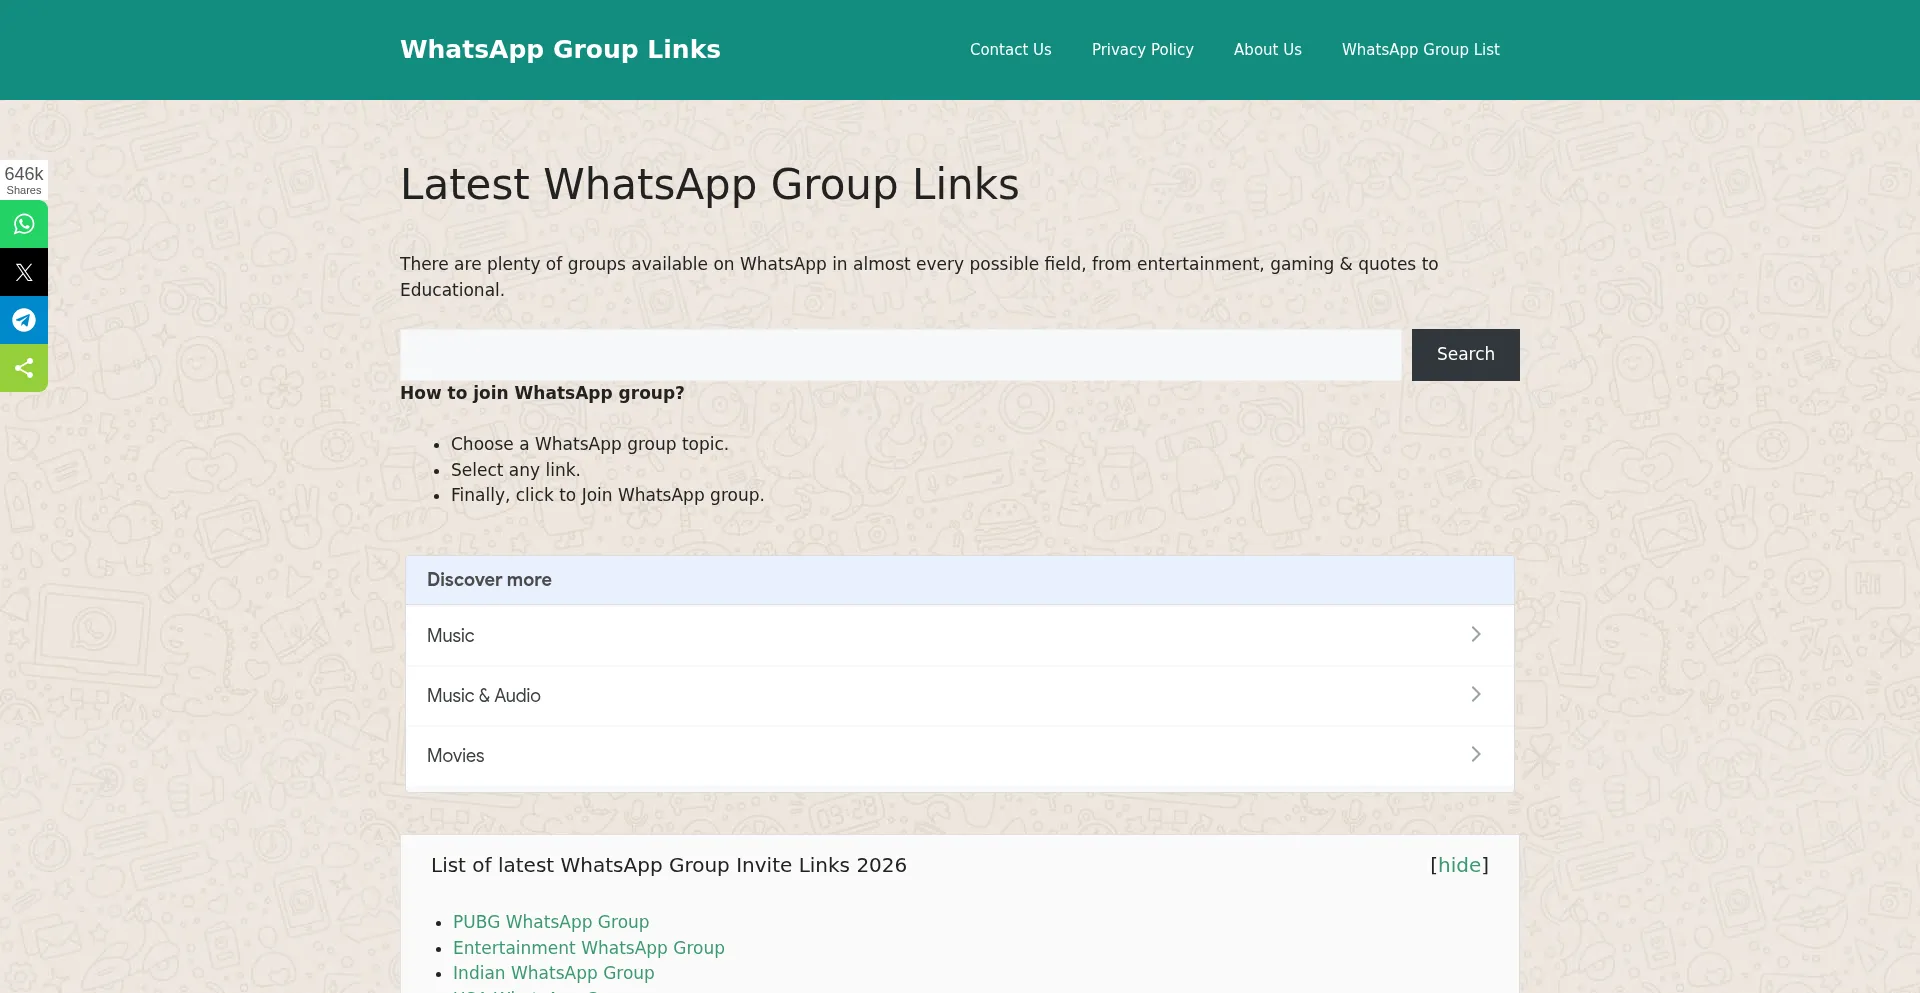Go to WhatsApp Group Links site title
The image size is (1920, 993).
click(x=560, y=49)
